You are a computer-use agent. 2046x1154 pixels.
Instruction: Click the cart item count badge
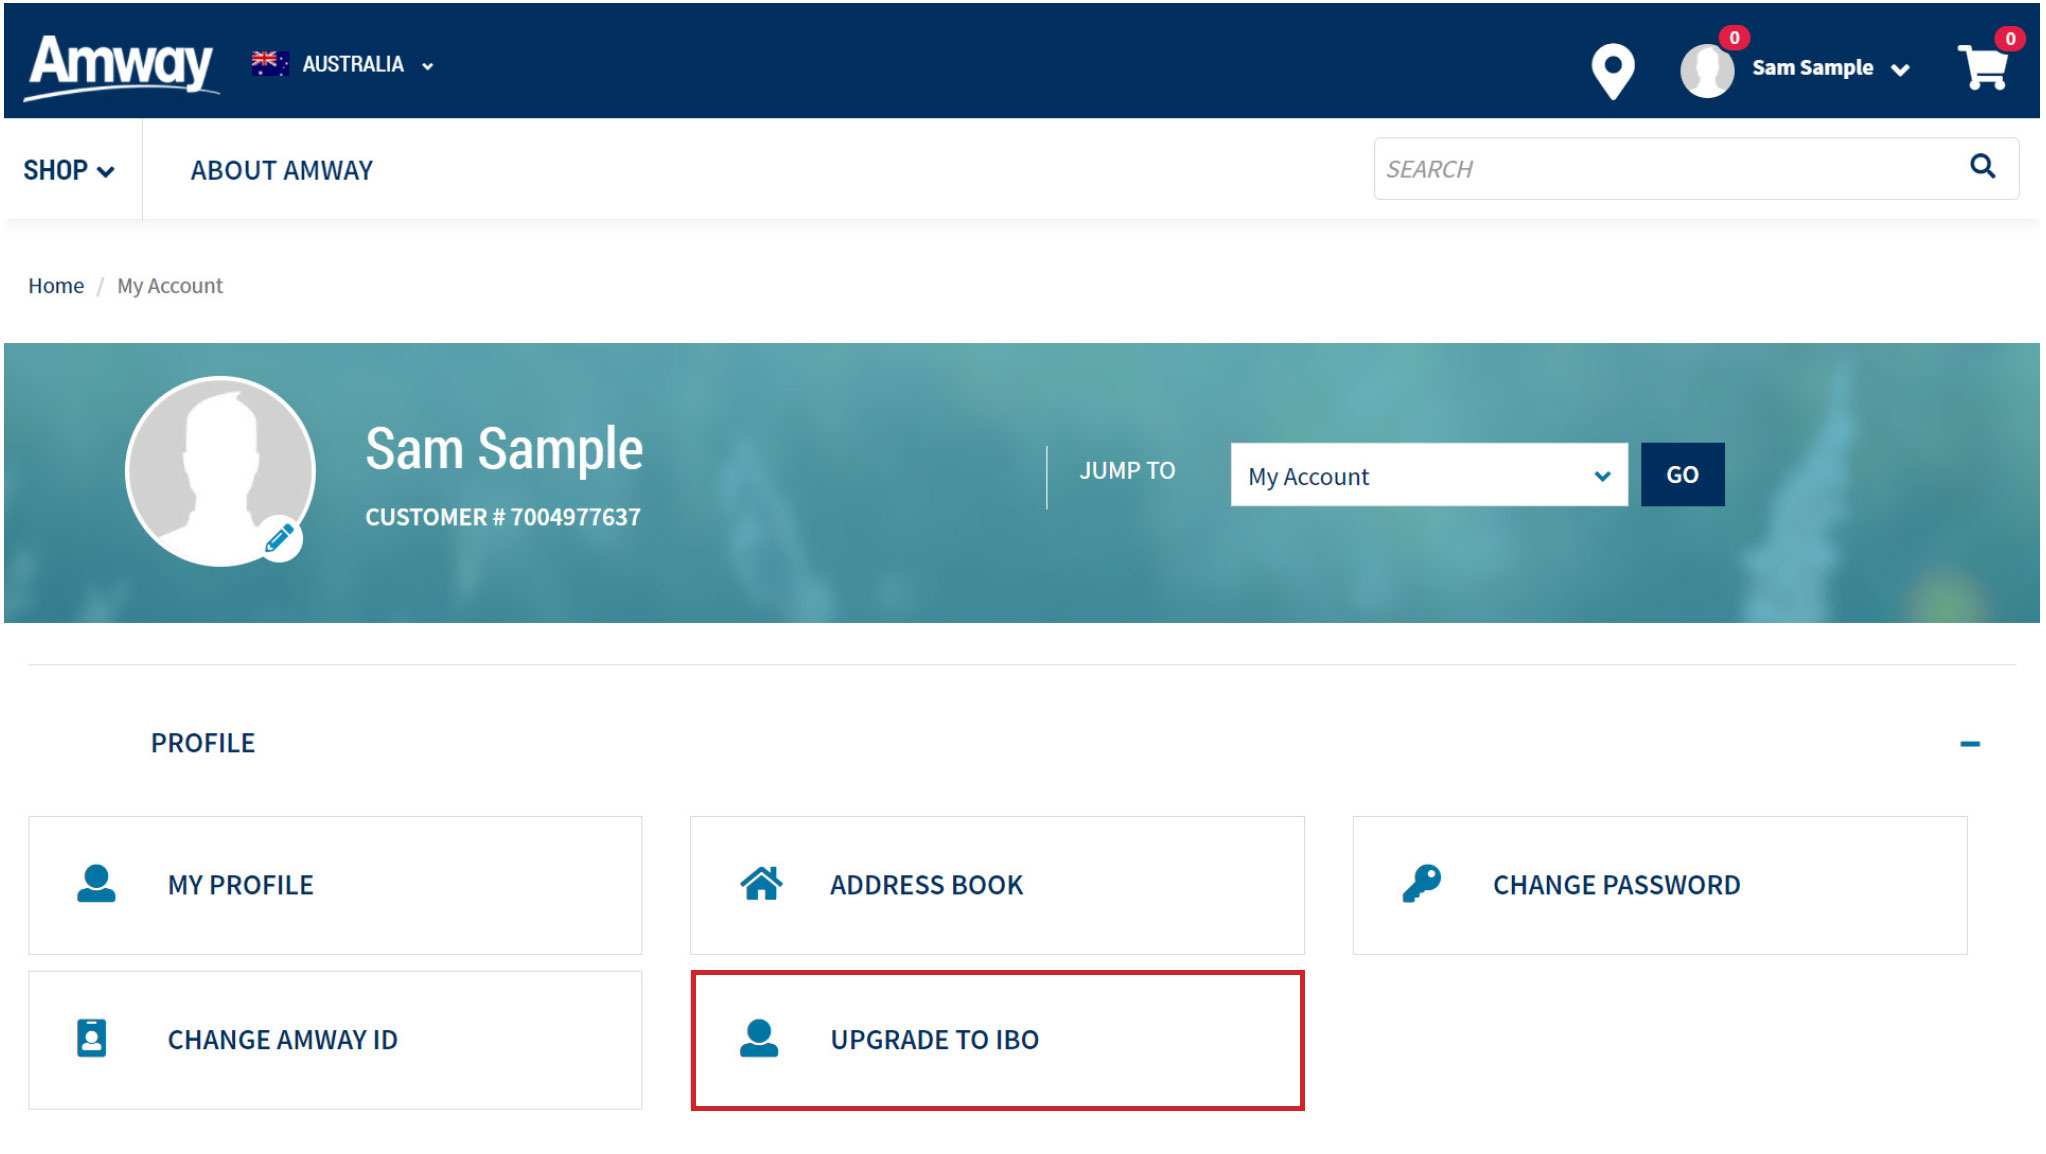tap(2010, 38)
